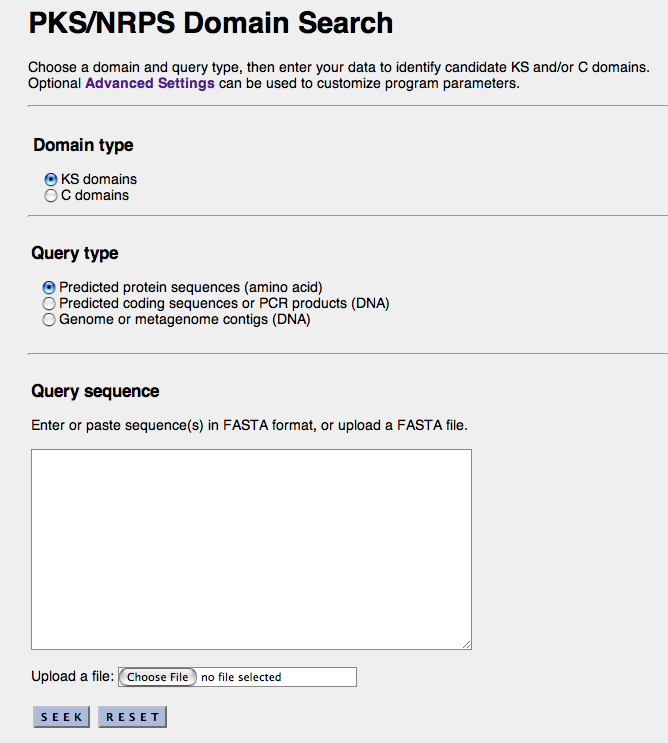The height and width of the screenshot is (743, 668).
Task: Choose Genome or metagenome contigs (DNA) option
Action: [x=49, y=320]
